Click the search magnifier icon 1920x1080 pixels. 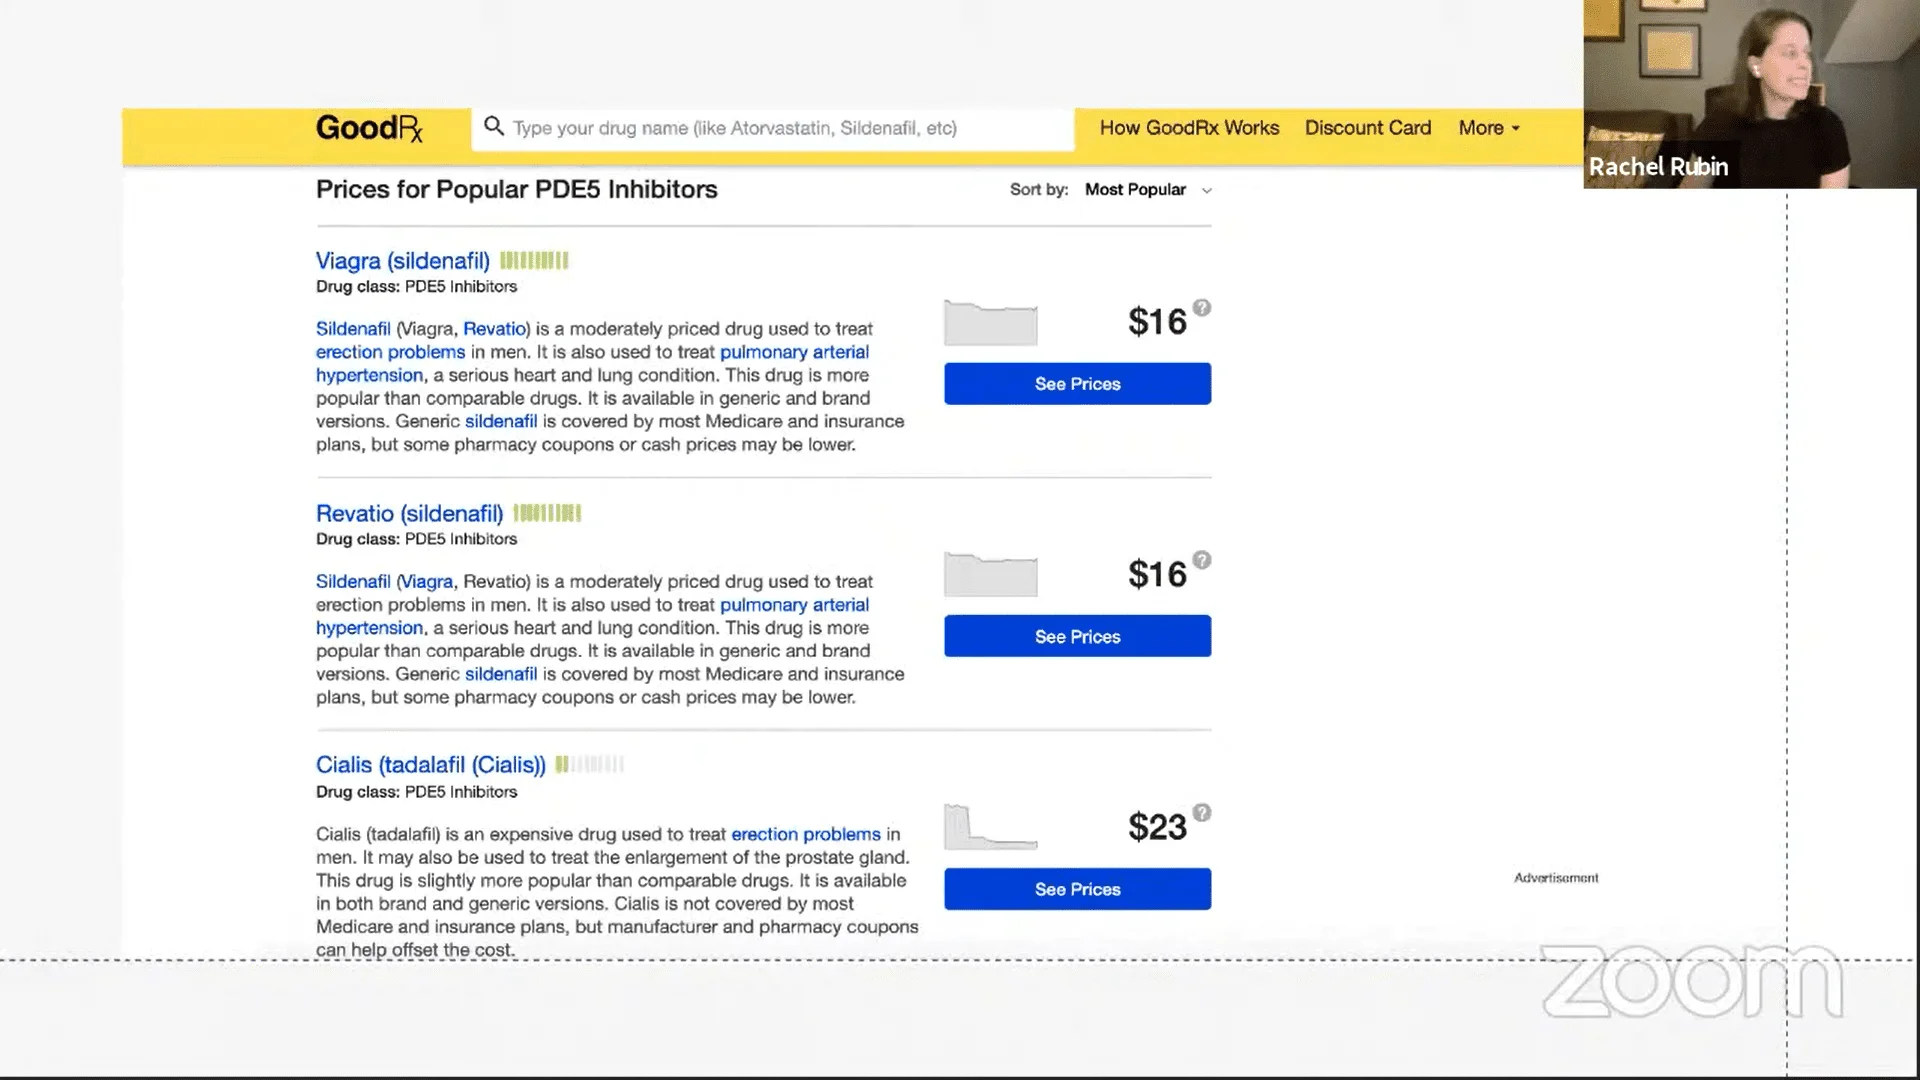coord(493,126)
